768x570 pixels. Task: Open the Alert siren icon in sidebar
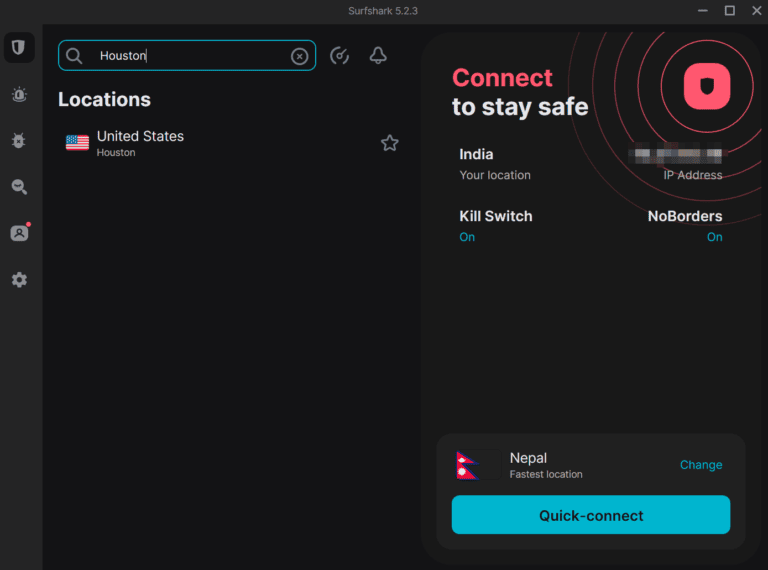click(19, 94)
